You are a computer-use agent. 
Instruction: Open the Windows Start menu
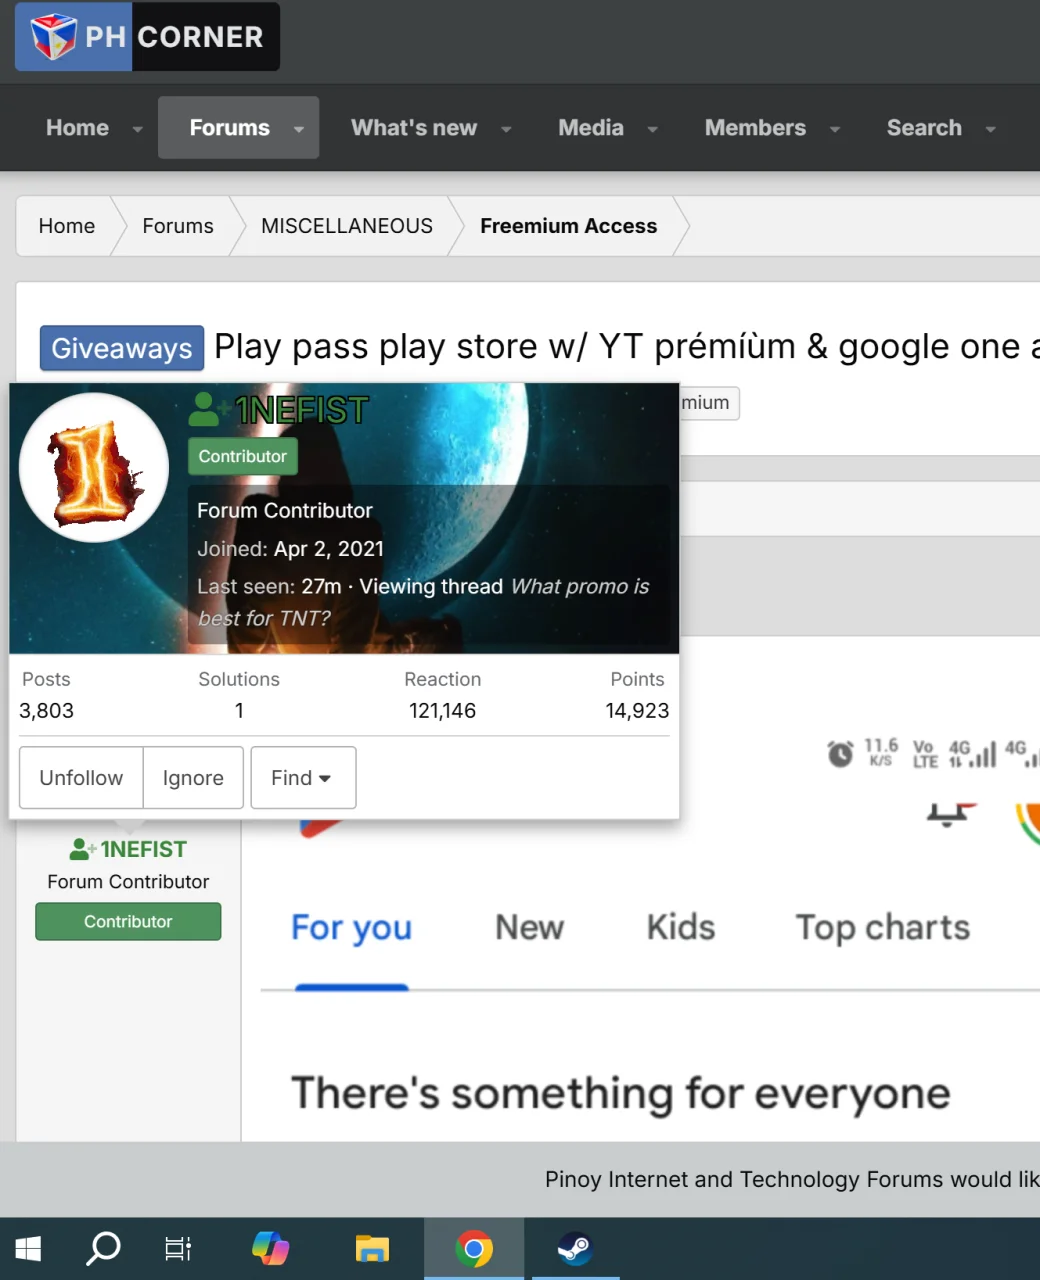pyautogui.click(x=28, y=1249)
